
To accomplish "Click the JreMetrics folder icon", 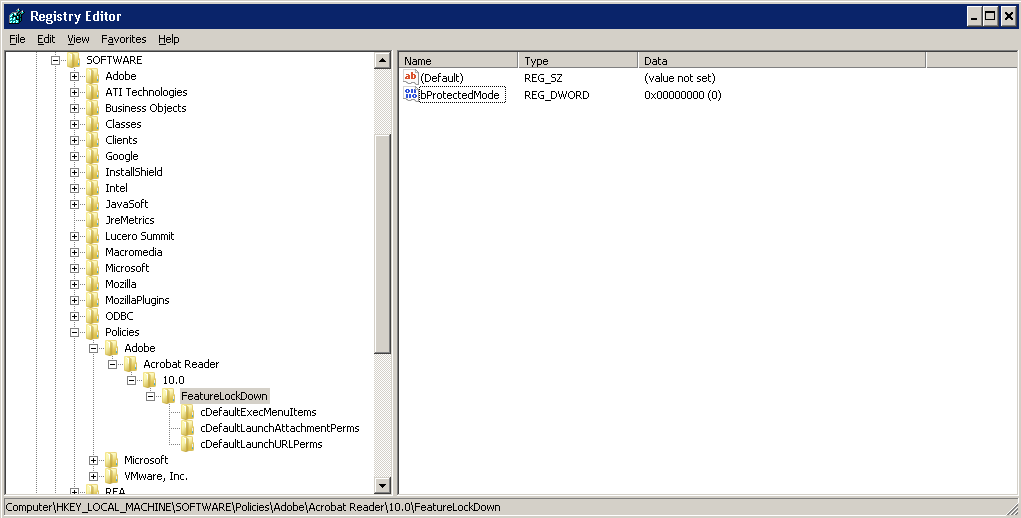I will coord(92,220).
